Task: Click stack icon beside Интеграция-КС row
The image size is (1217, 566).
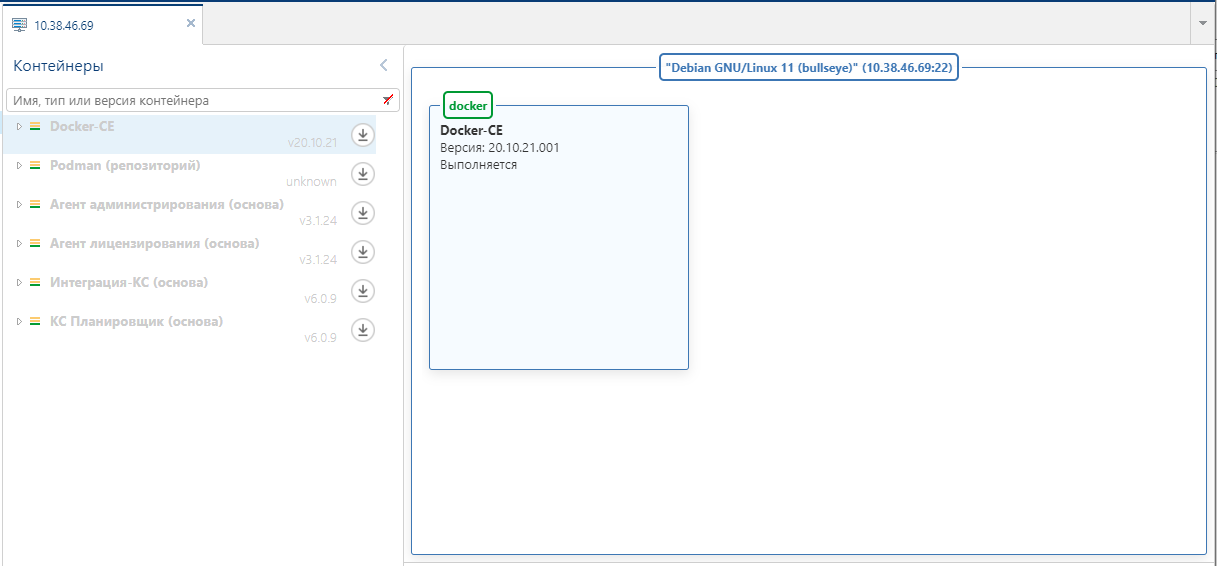Action: (34, 283)
